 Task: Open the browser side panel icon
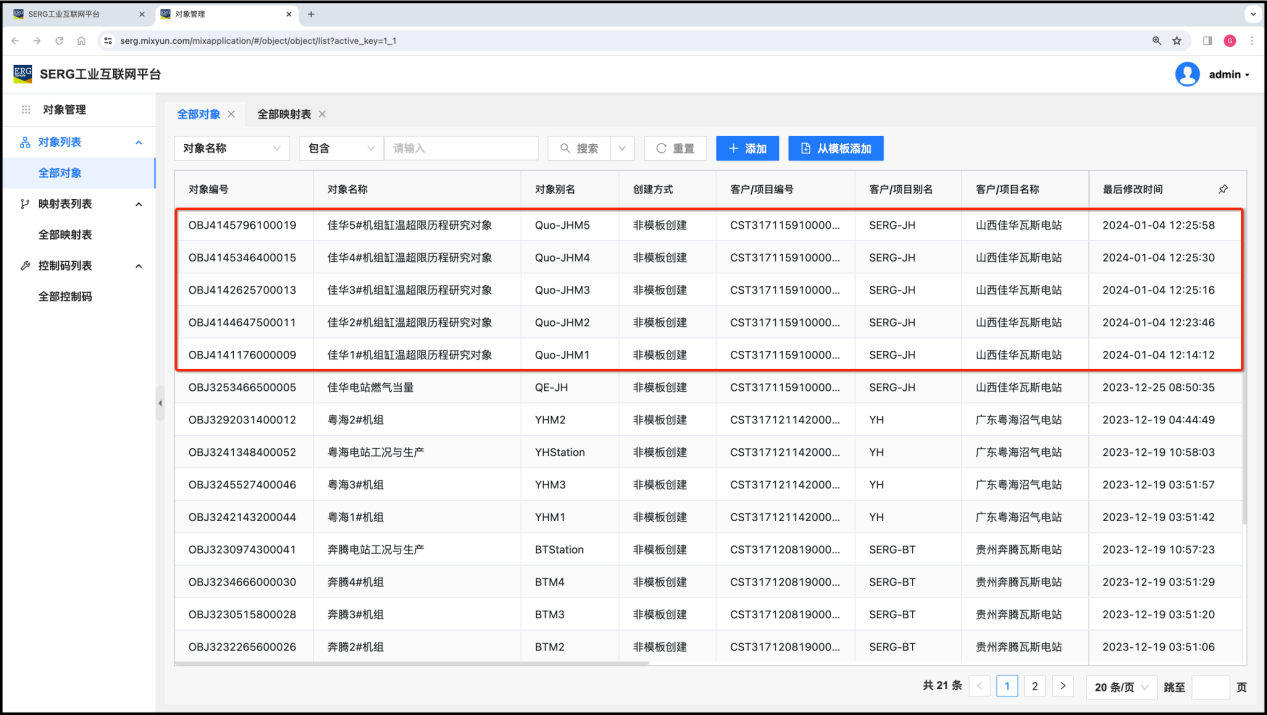tap(1207, 41)
